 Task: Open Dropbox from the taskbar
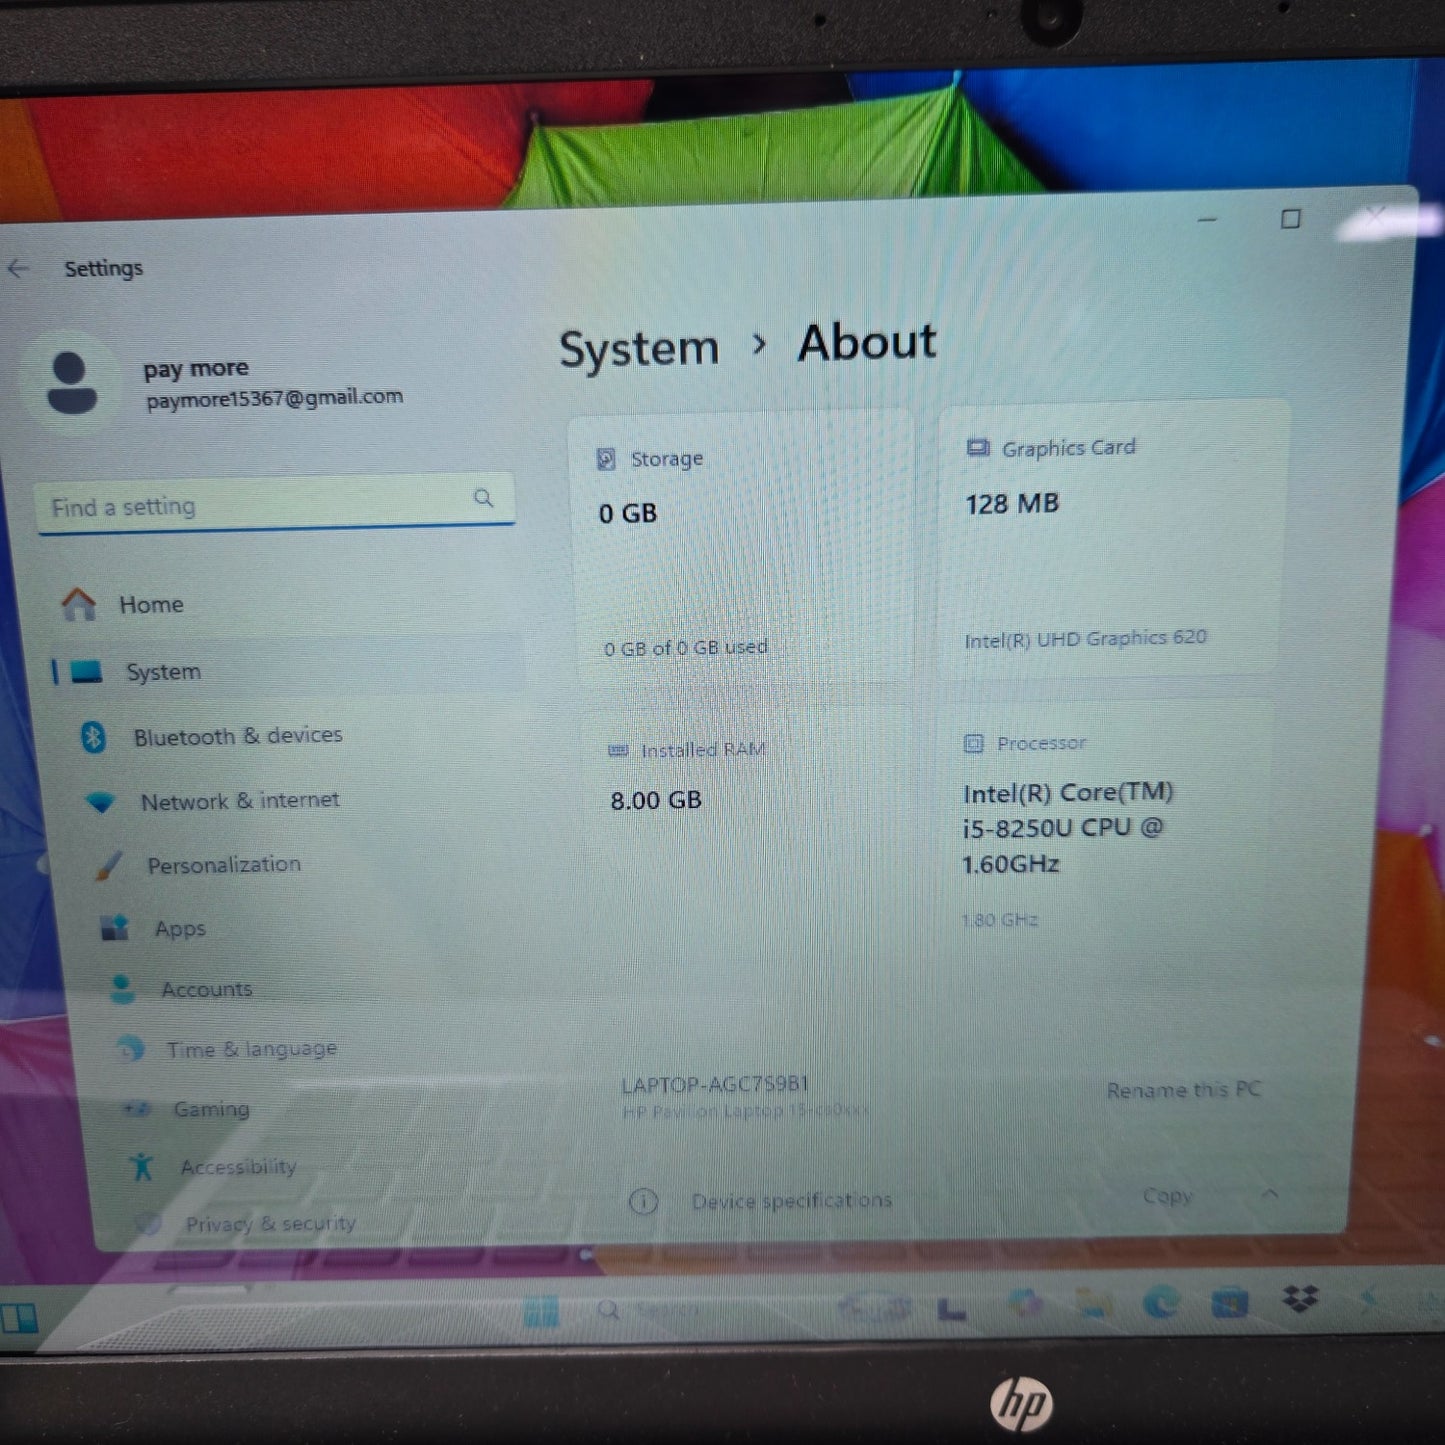coord(1300,1299)
